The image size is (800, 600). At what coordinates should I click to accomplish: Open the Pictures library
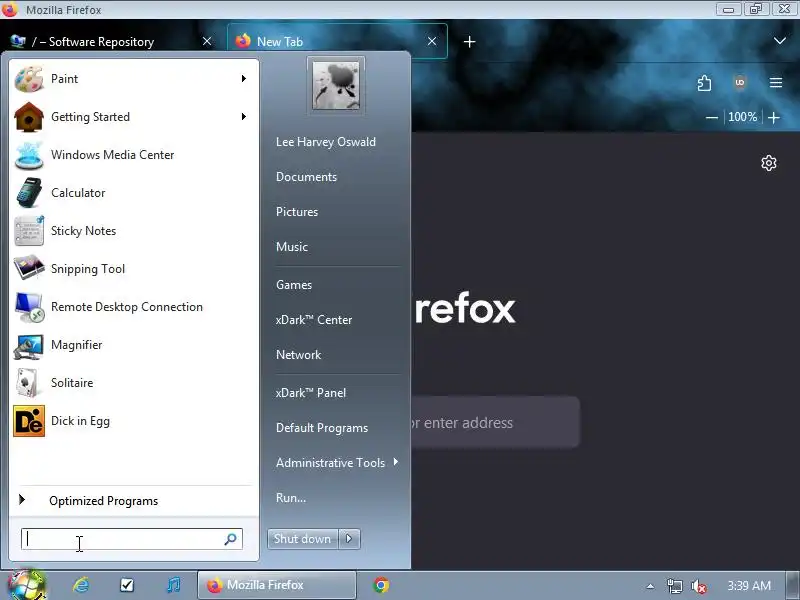297,212
